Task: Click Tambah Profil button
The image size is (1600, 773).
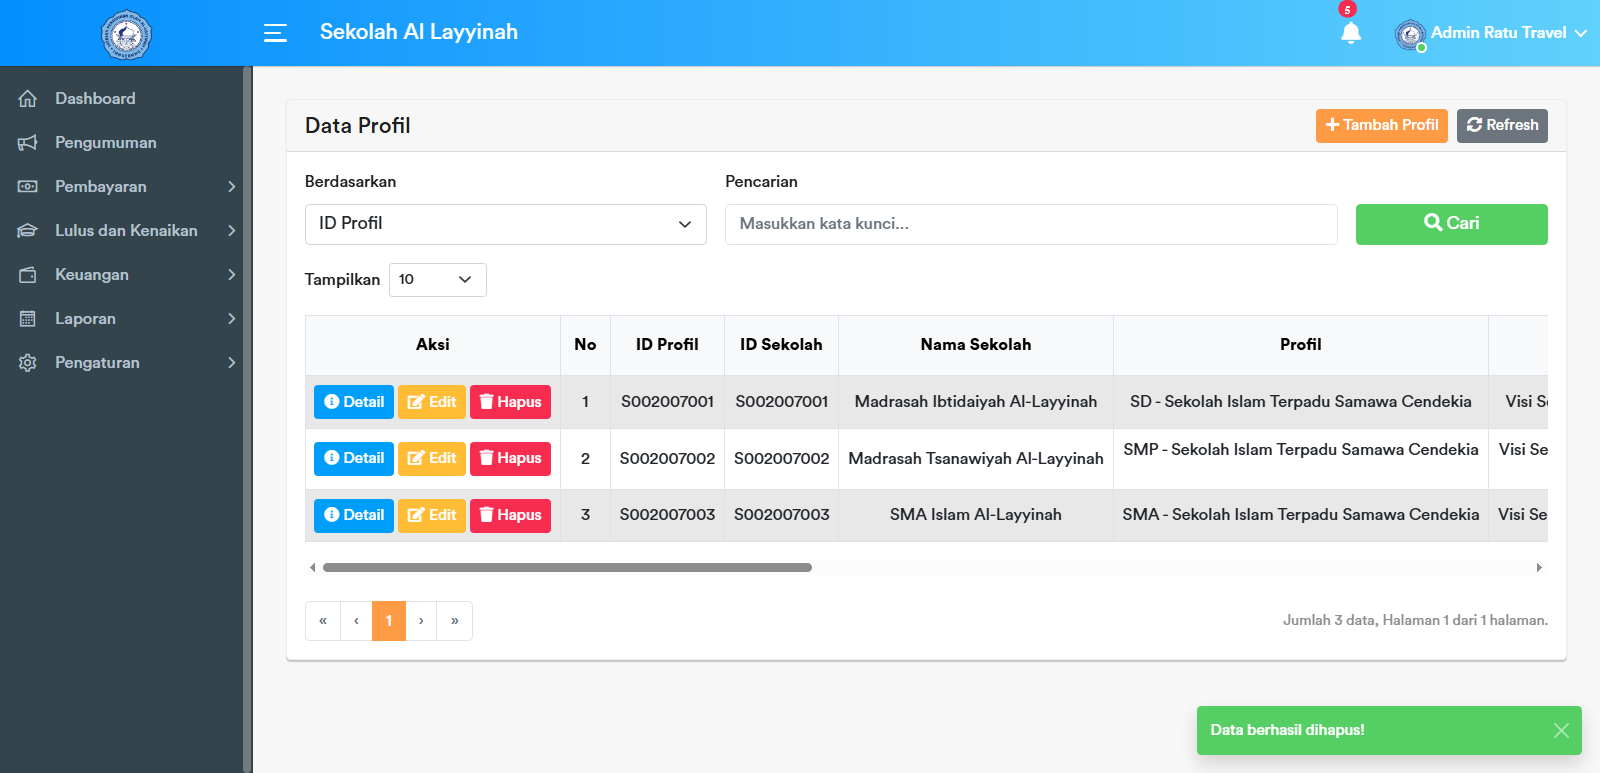Action: pyautogui.click(x=1381, y=126)
